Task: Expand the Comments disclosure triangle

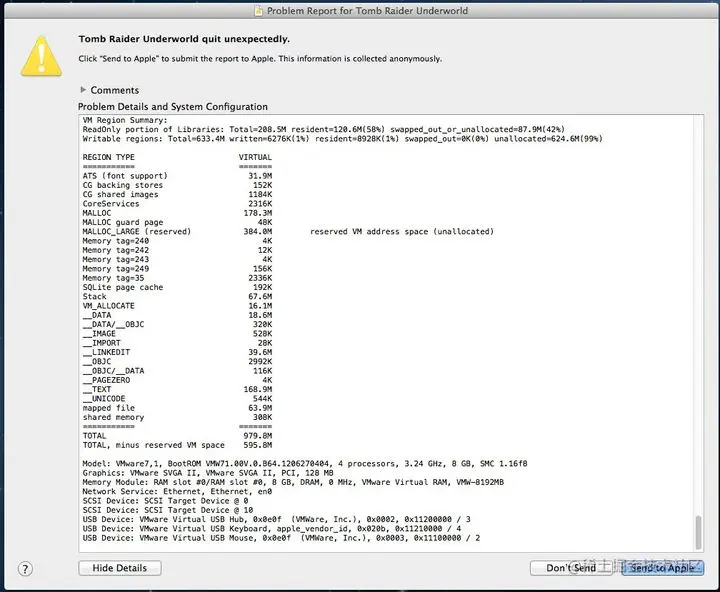Action: click(83, 90)
